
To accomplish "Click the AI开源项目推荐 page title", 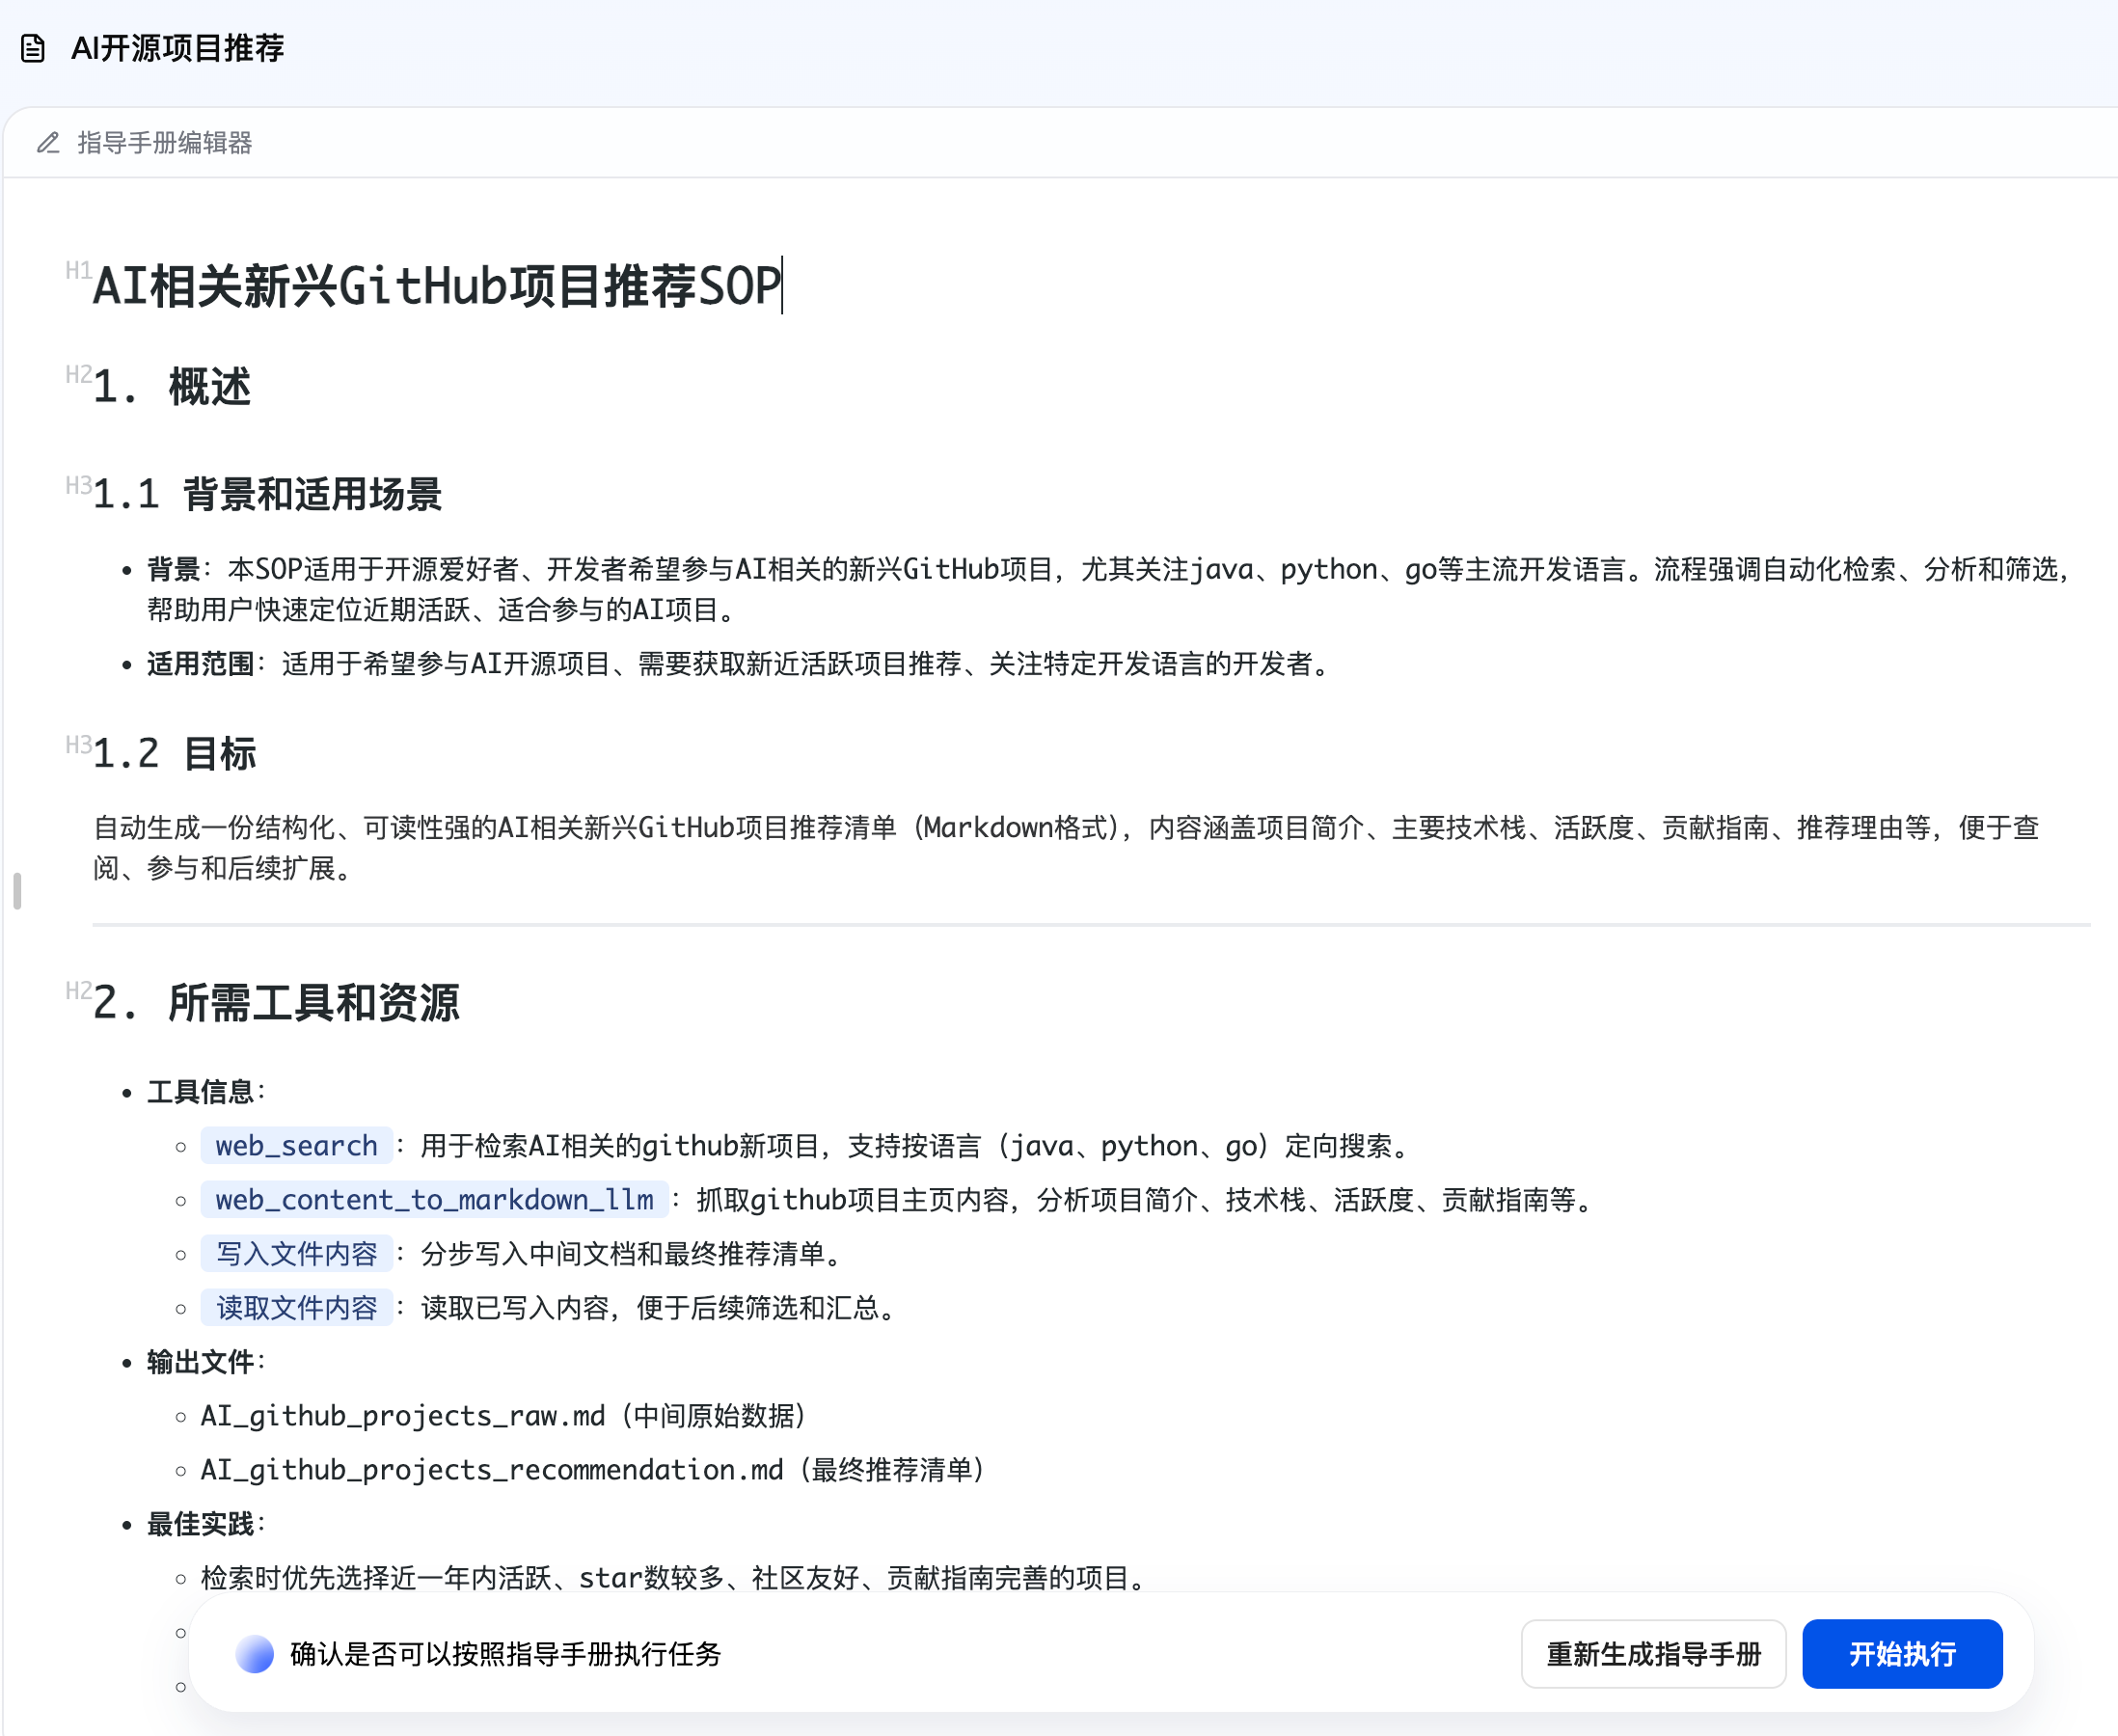I will click(178, 48).
